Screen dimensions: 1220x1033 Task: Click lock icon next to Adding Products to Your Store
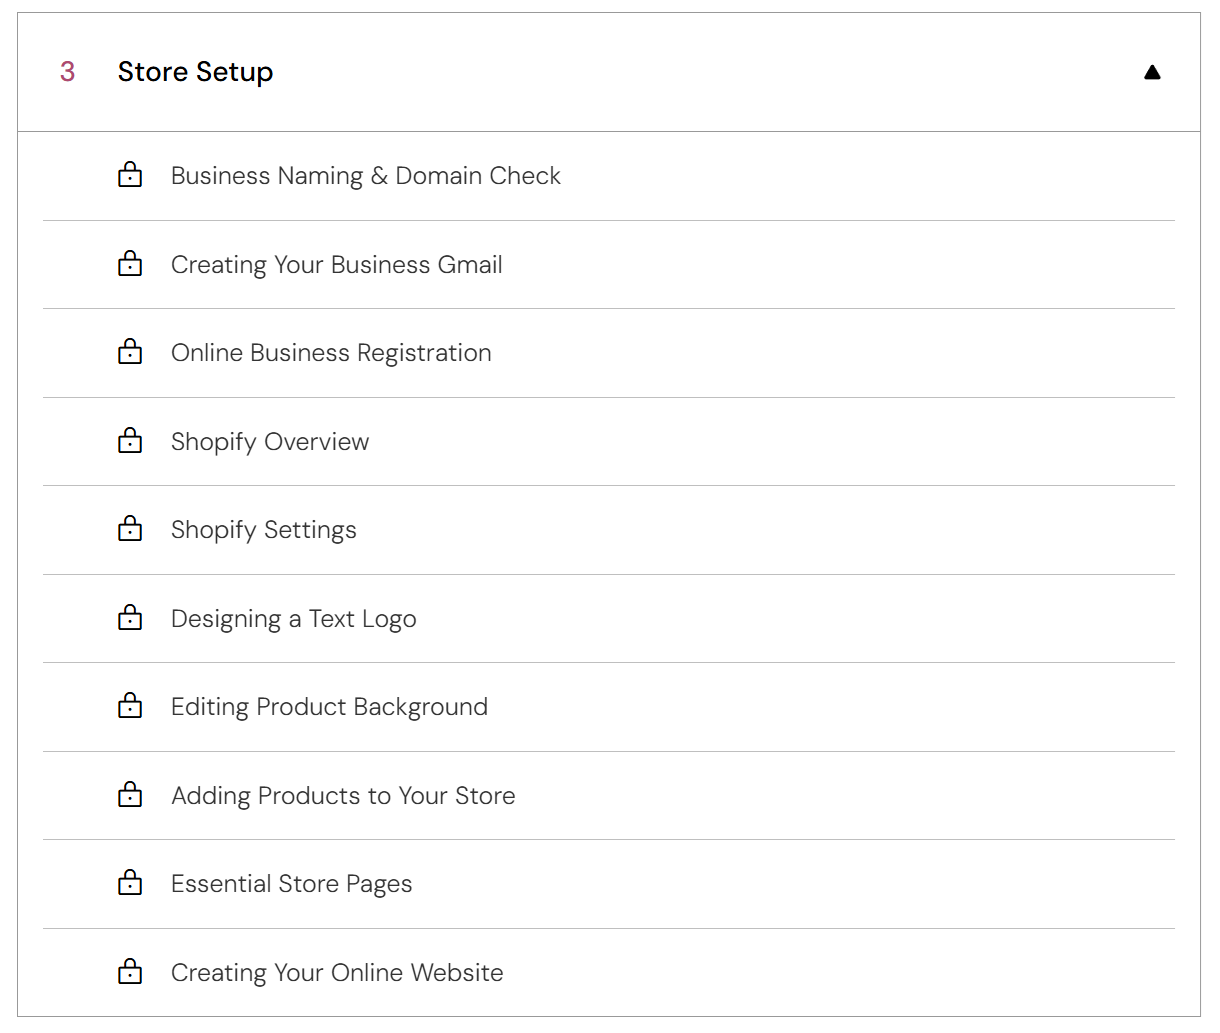pos(130,795)
